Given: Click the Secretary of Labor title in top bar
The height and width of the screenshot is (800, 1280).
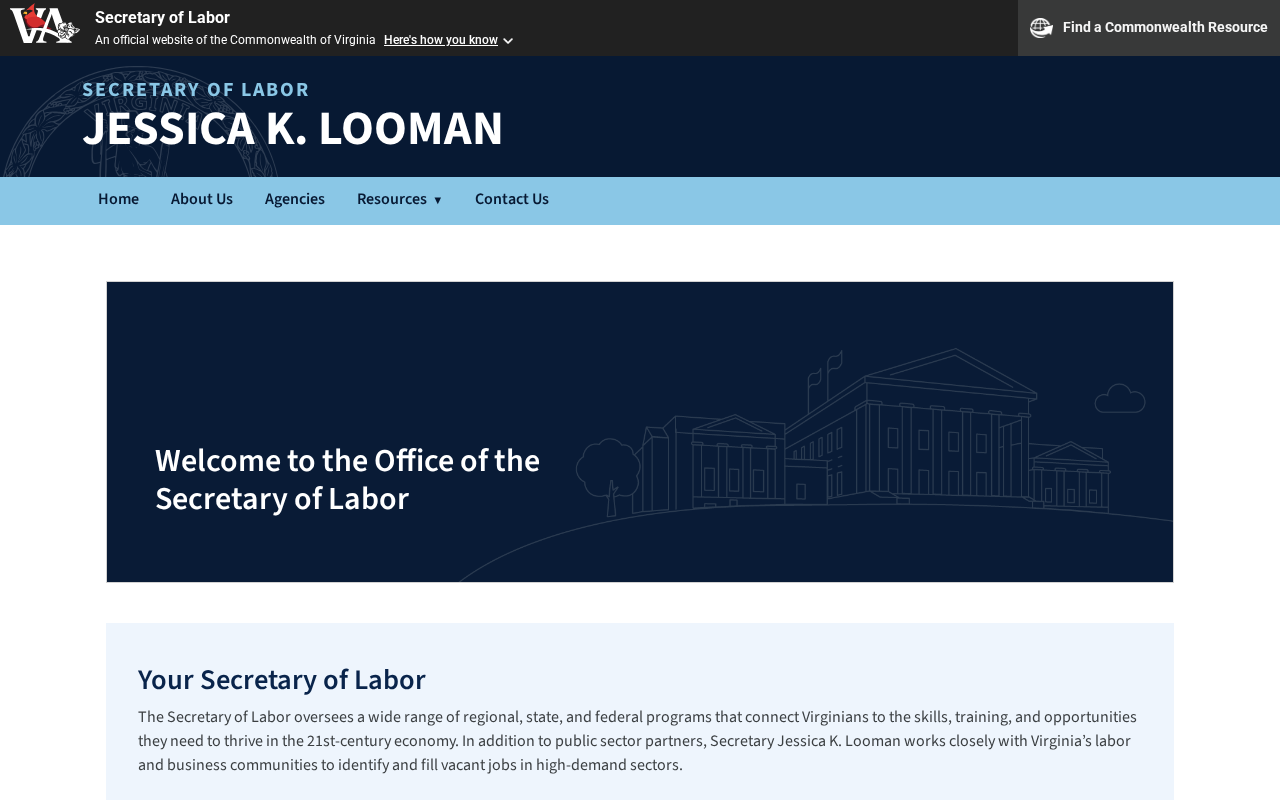Looking at the screenshot, I should [x=162, y=18].
